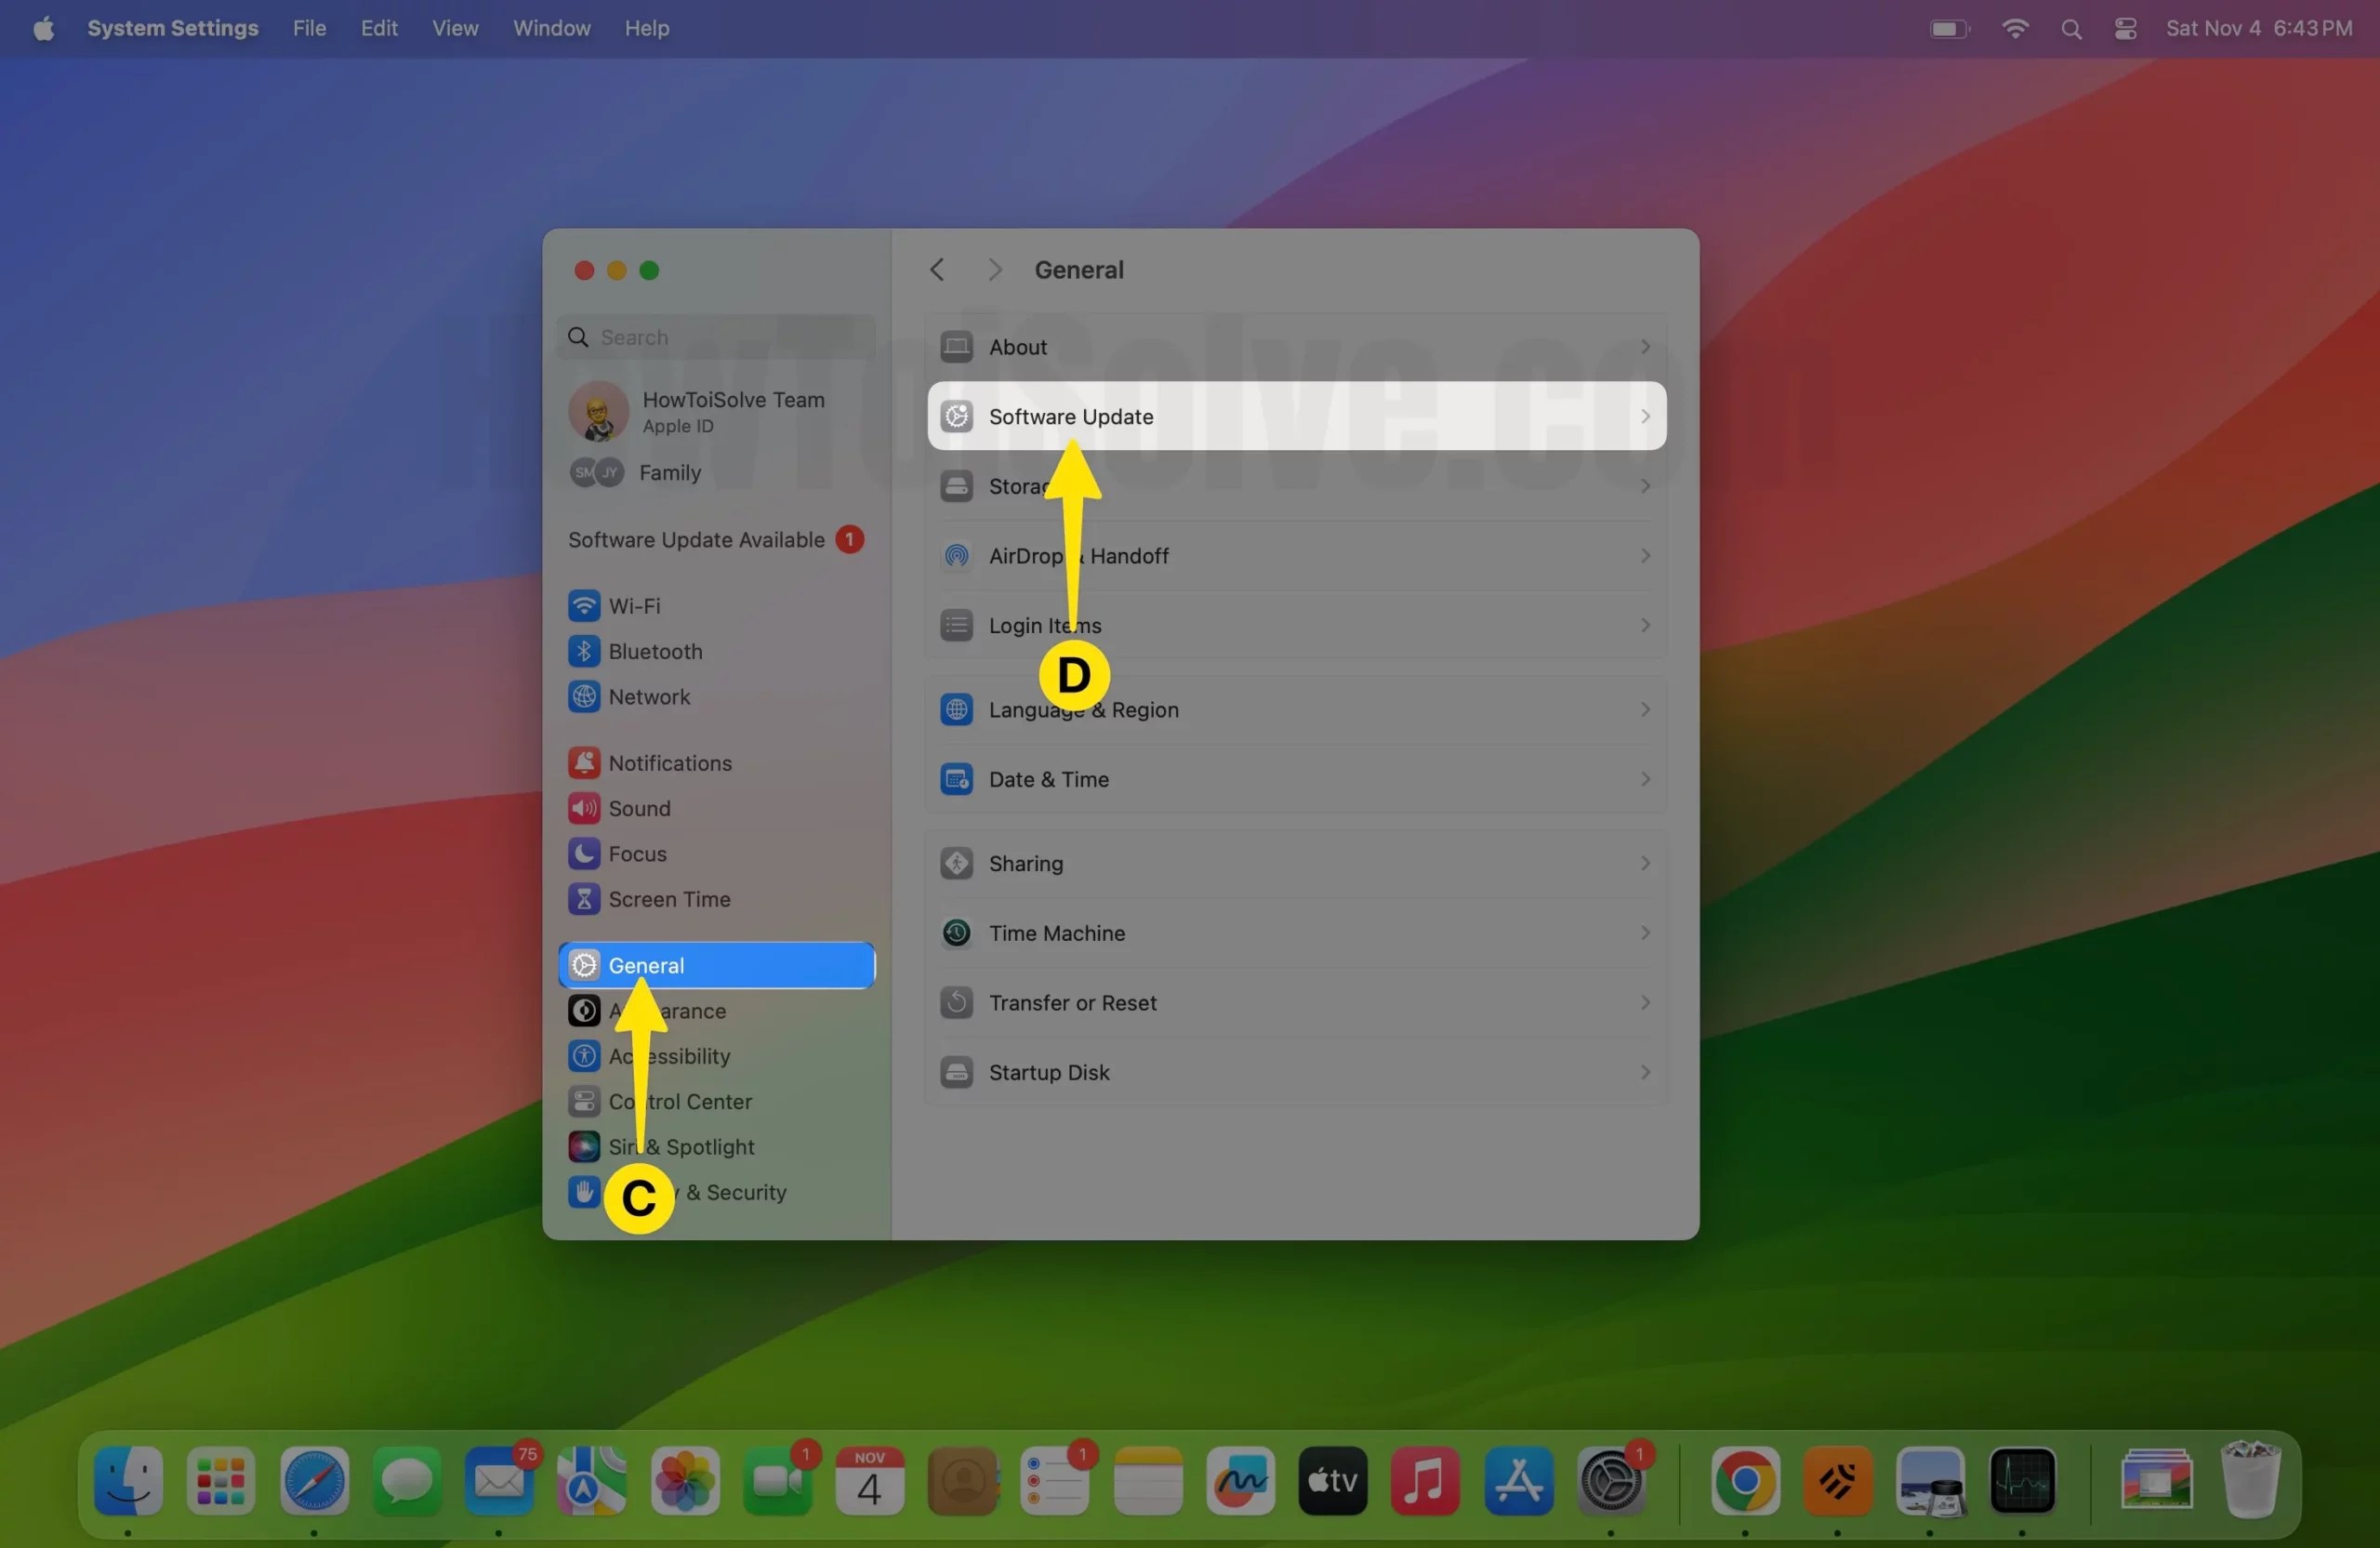
Task: Open the Window menu in the menu bar
Action: click(550, 28)
